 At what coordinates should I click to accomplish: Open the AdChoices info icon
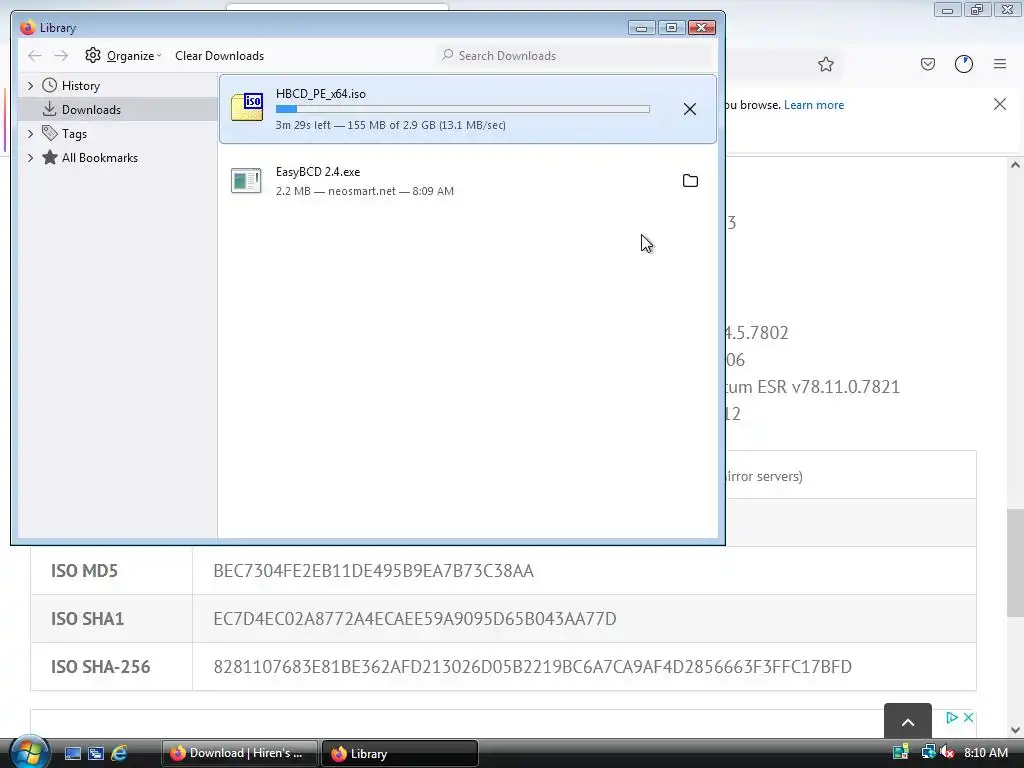[952, 718]
